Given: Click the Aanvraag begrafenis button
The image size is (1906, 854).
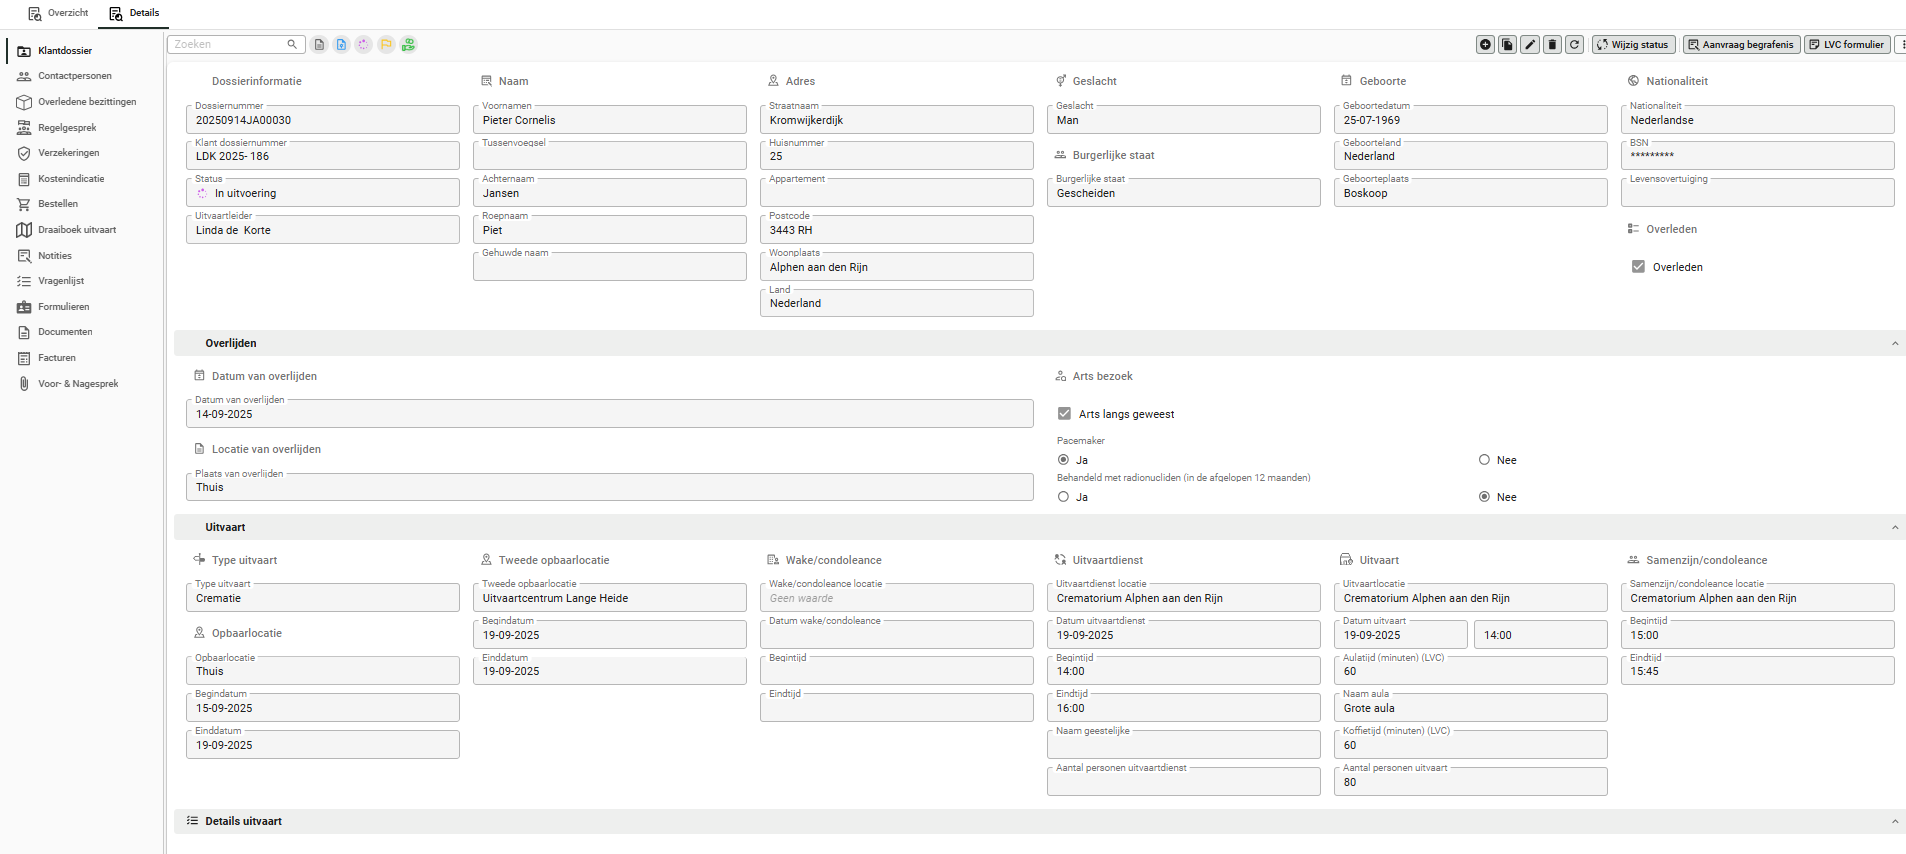Looking at the screenshot, I should [x=1741, y=45].
